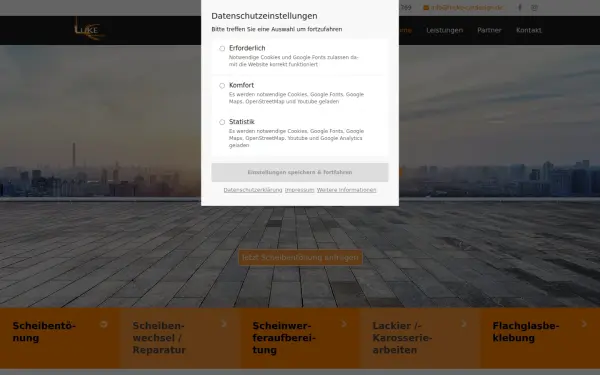Open the Lackier /- Karosseriearbeiten tile
Viewport: 600px width, 375px height.
click(x=420, y=338)
